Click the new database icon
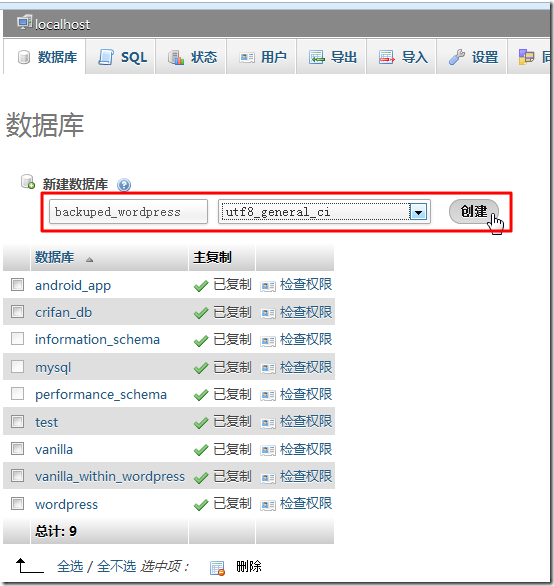Image resolution: width=554 pixels, height=586 pixels. [28, 182]
